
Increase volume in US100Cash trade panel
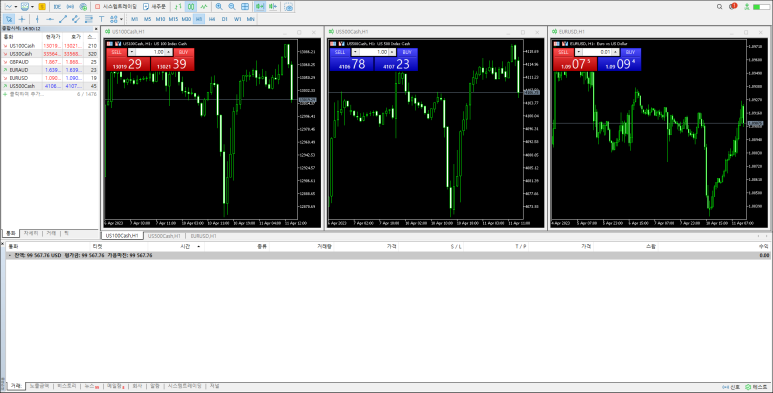coord(169,52)
